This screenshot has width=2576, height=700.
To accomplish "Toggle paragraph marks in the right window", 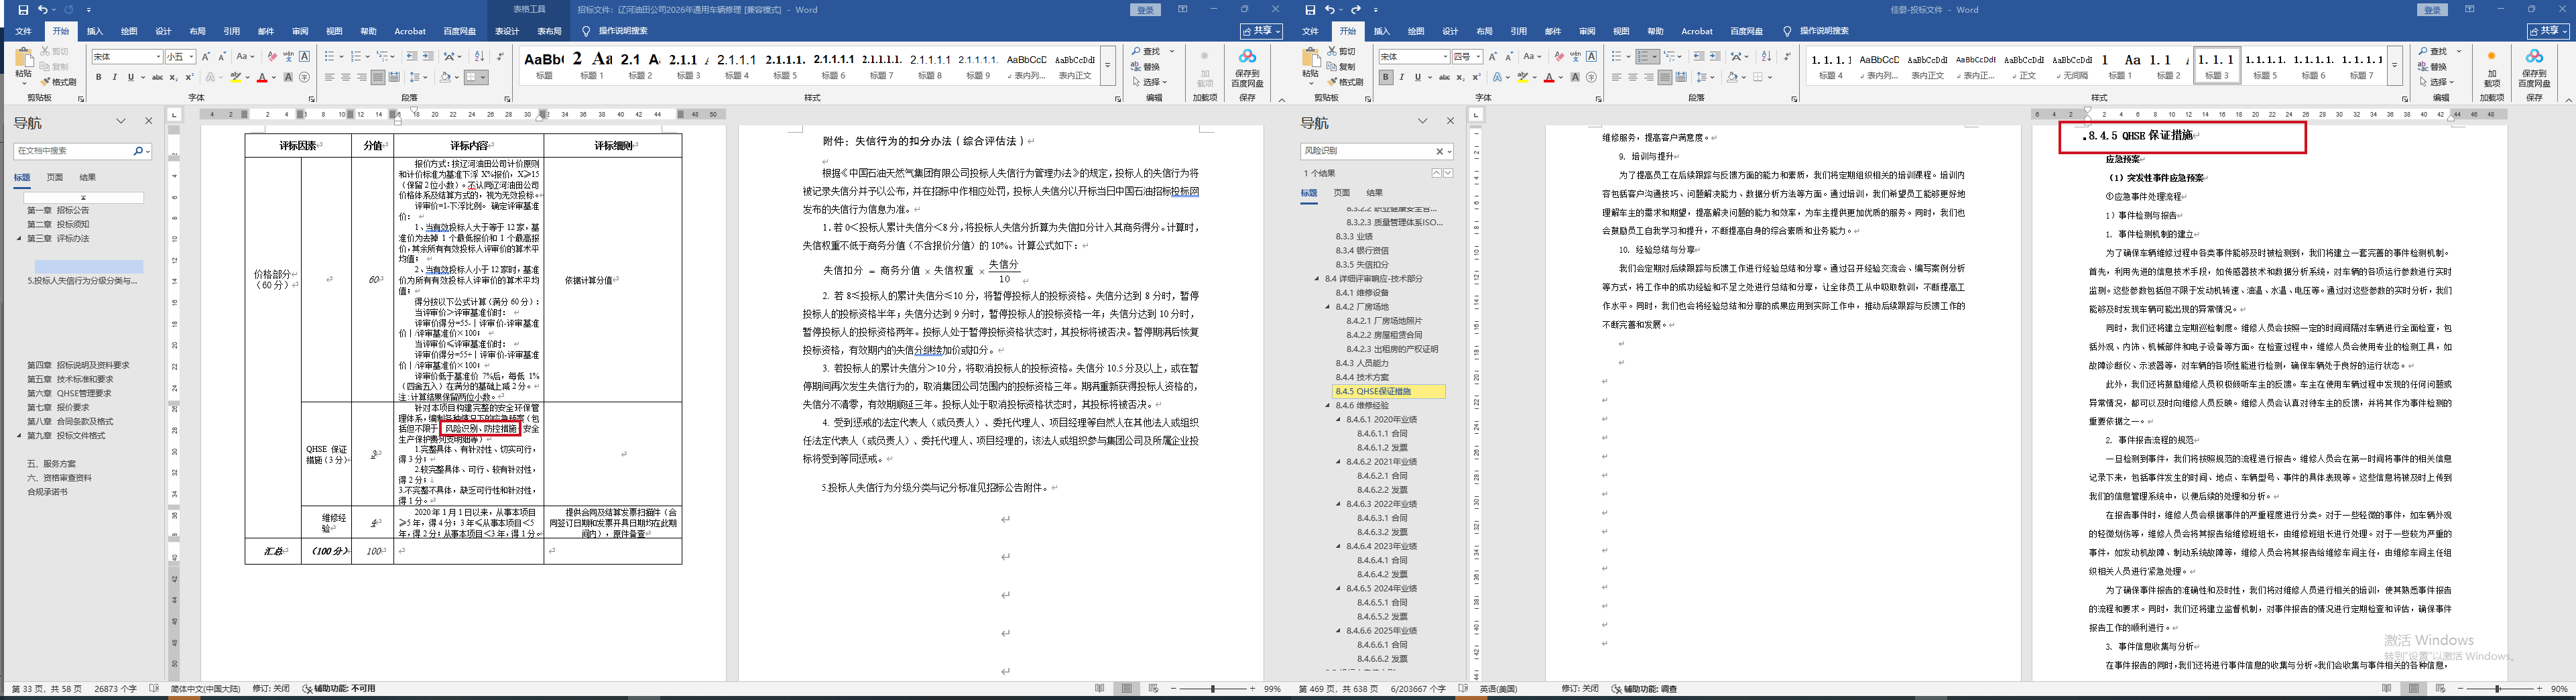I will 1788,57.
